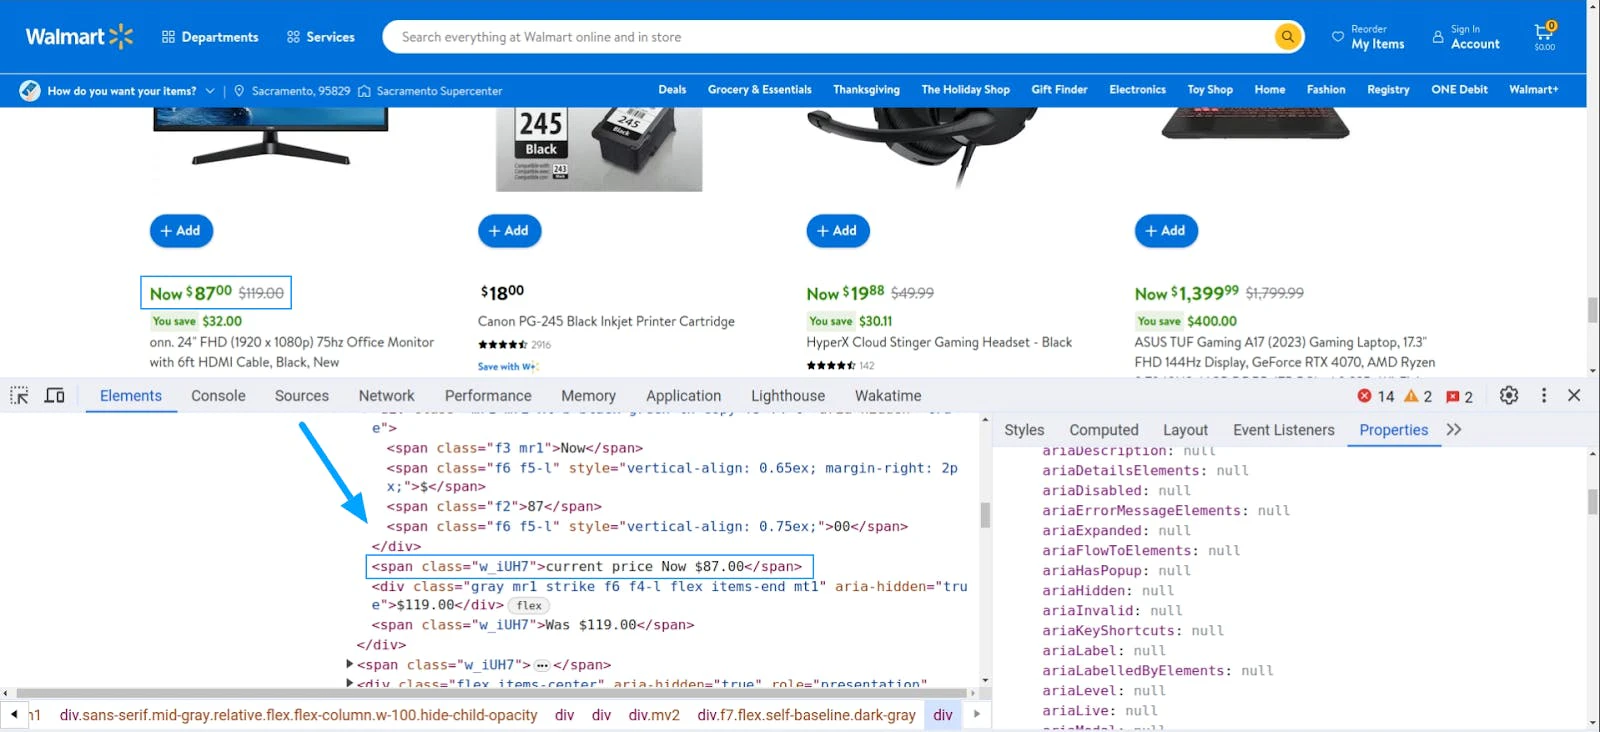Toggle the device toolbar
1600x732 pixels.
coord(55,396)
